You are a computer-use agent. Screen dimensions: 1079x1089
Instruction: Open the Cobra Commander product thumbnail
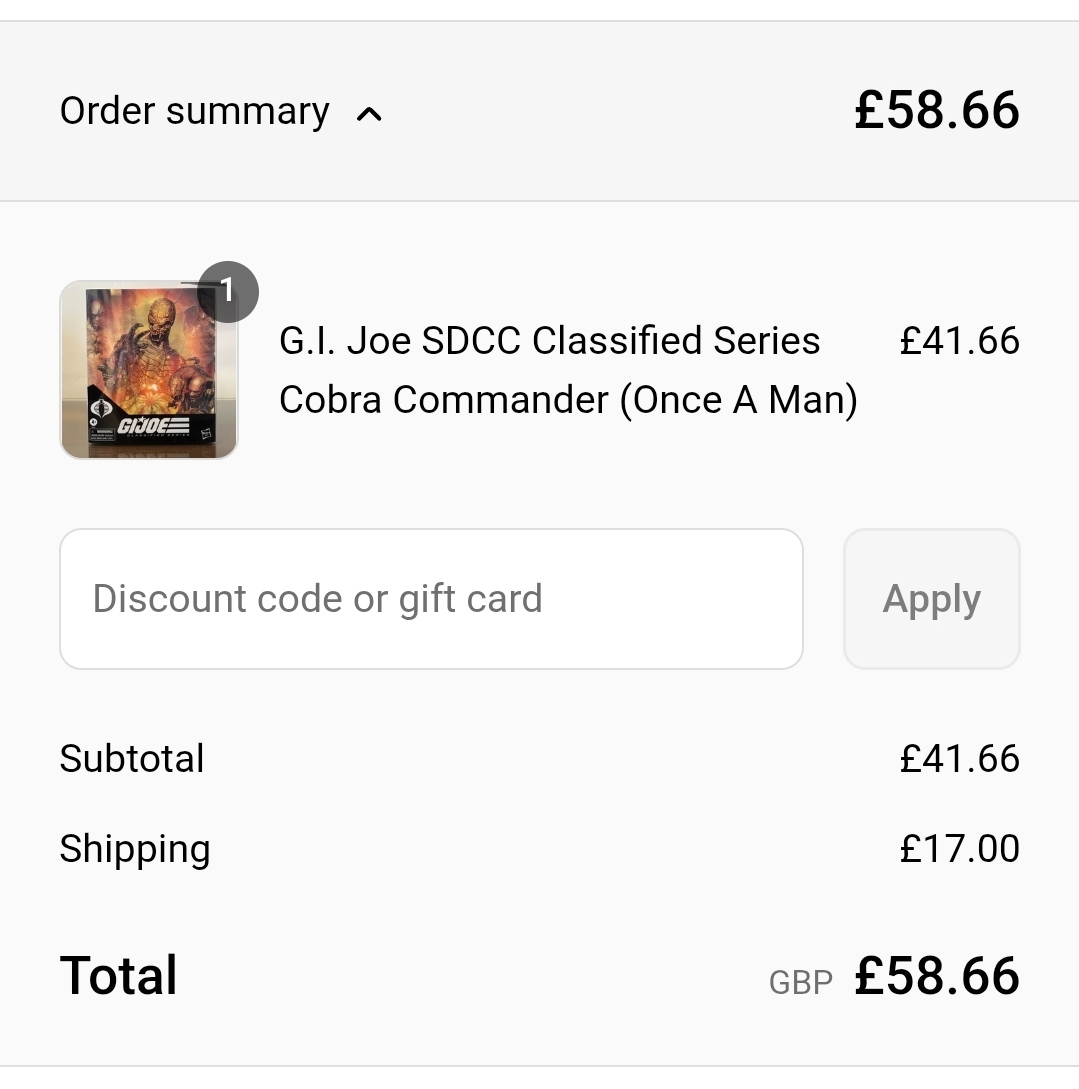coord(149,370)
